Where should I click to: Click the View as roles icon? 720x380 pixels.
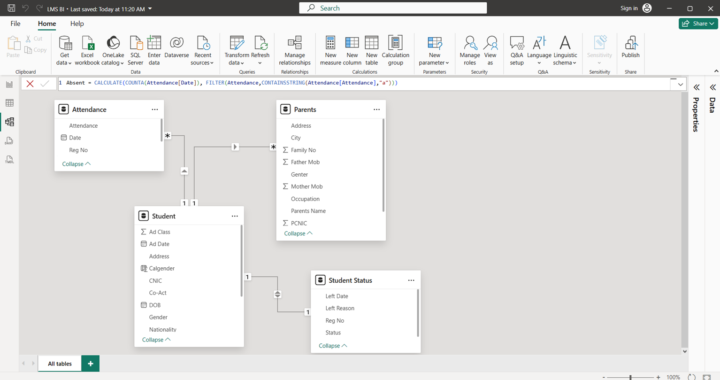490,43
